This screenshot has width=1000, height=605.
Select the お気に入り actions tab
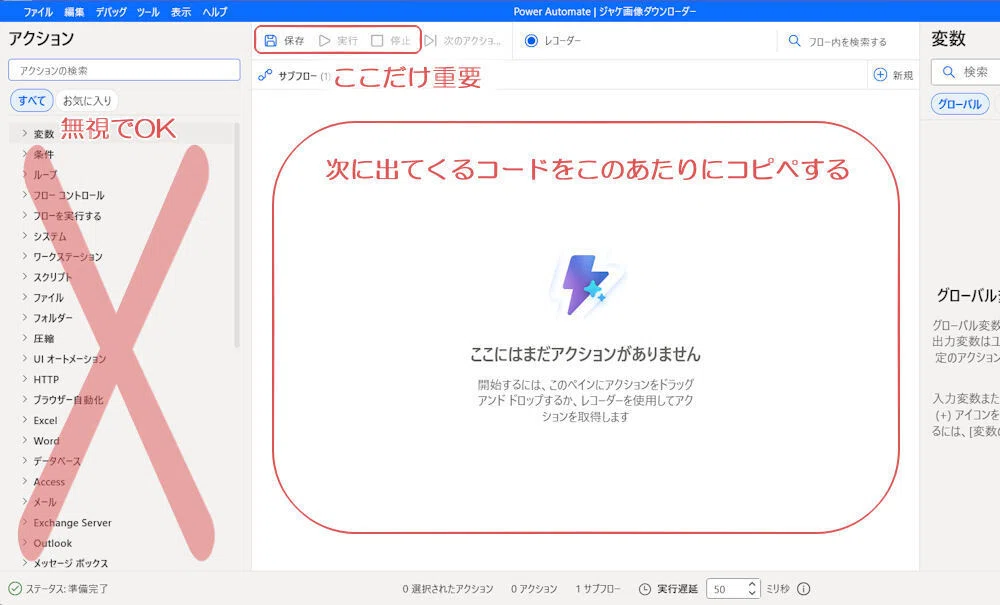87,101
